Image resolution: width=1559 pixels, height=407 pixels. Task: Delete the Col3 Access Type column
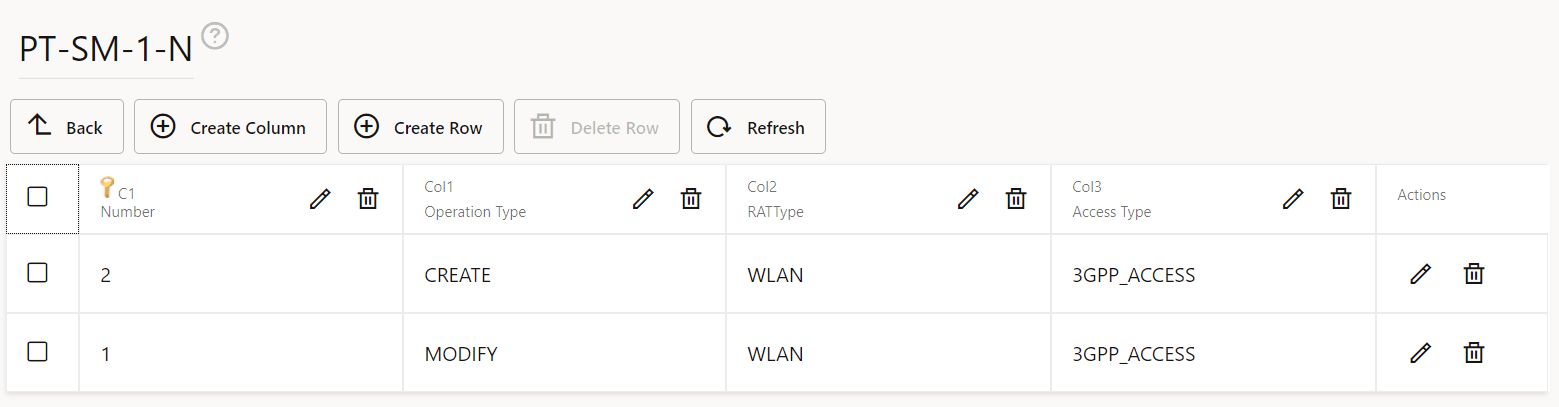click(1341, 199)
